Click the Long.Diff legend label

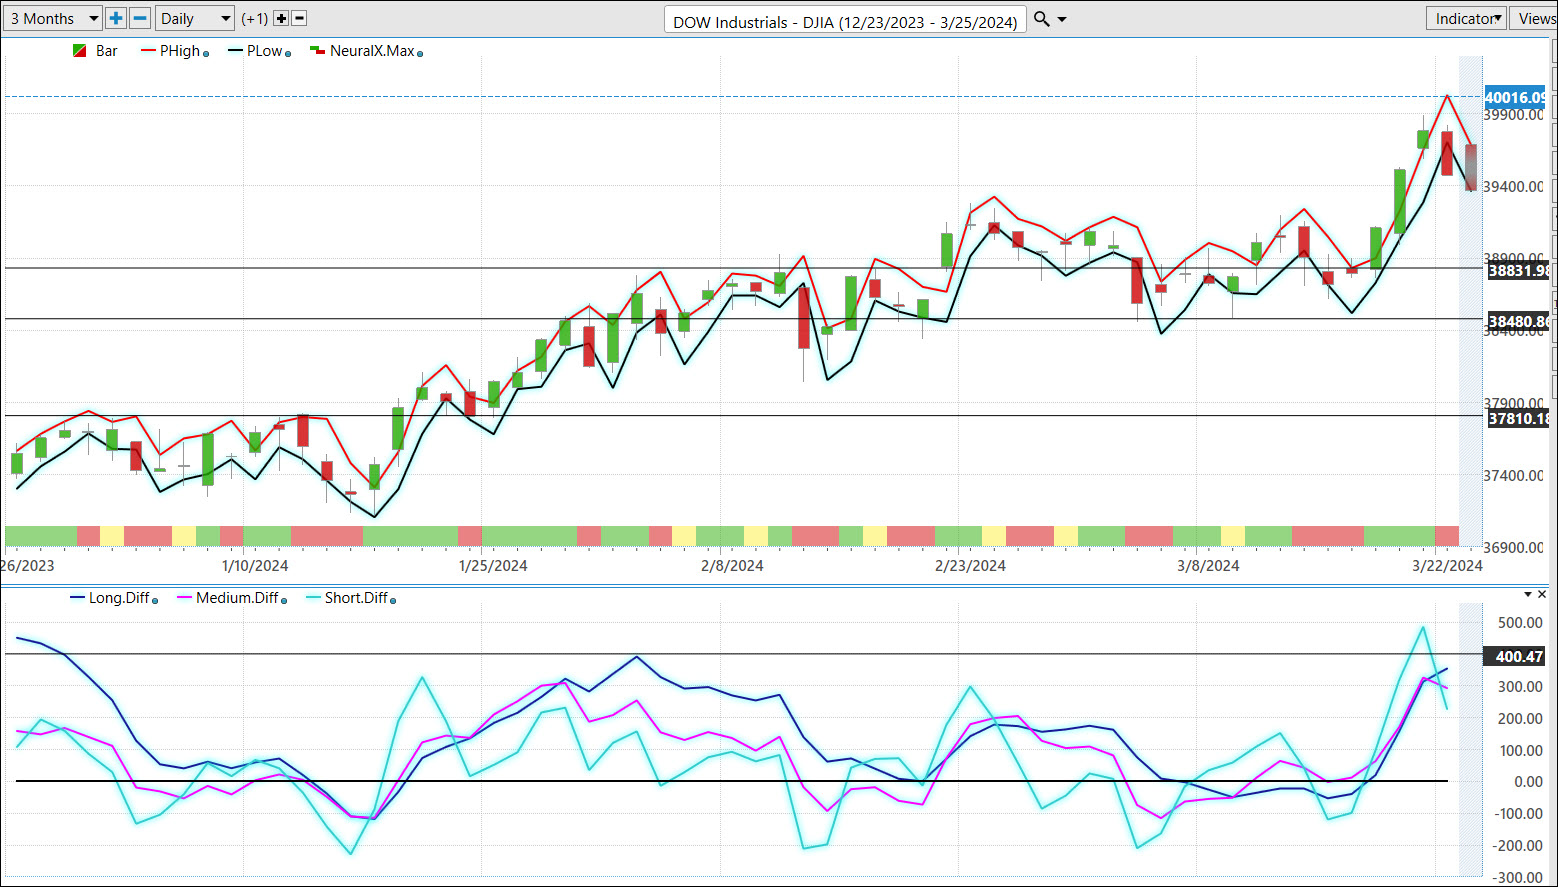coord(119,598)
